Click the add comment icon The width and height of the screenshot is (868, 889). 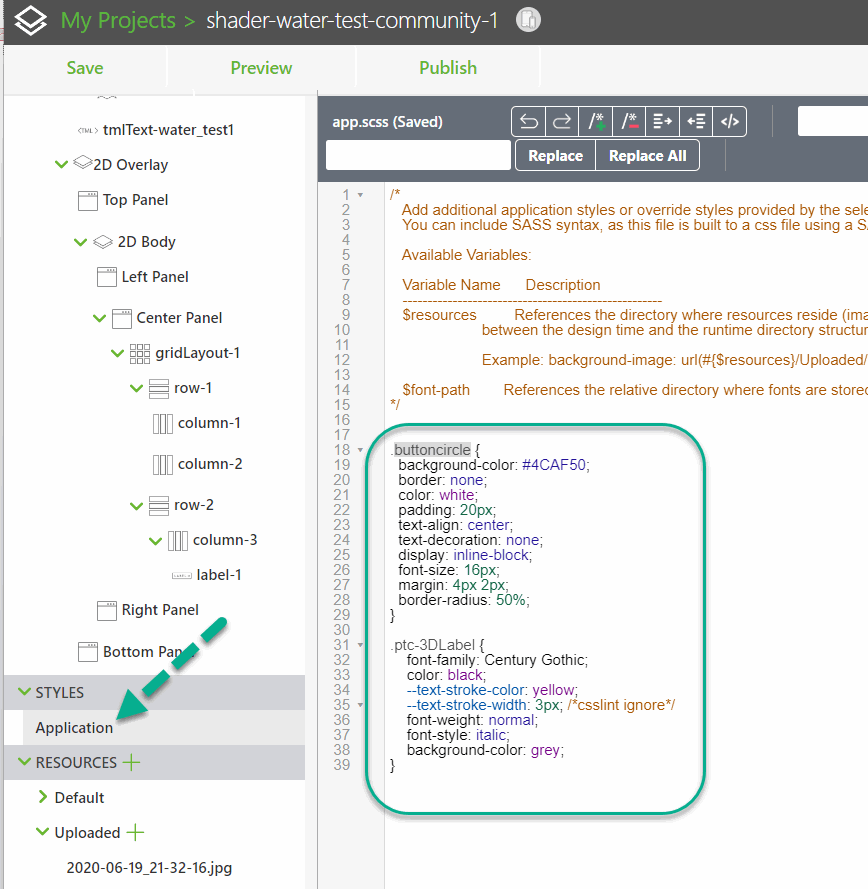[596, 122]
